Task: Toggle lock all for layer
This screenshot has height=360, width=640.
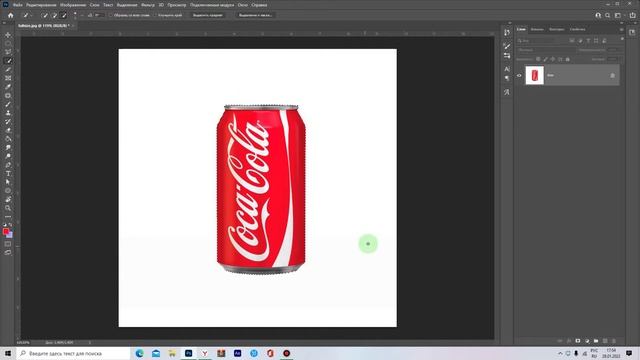Action: click(x=567, y=59)
